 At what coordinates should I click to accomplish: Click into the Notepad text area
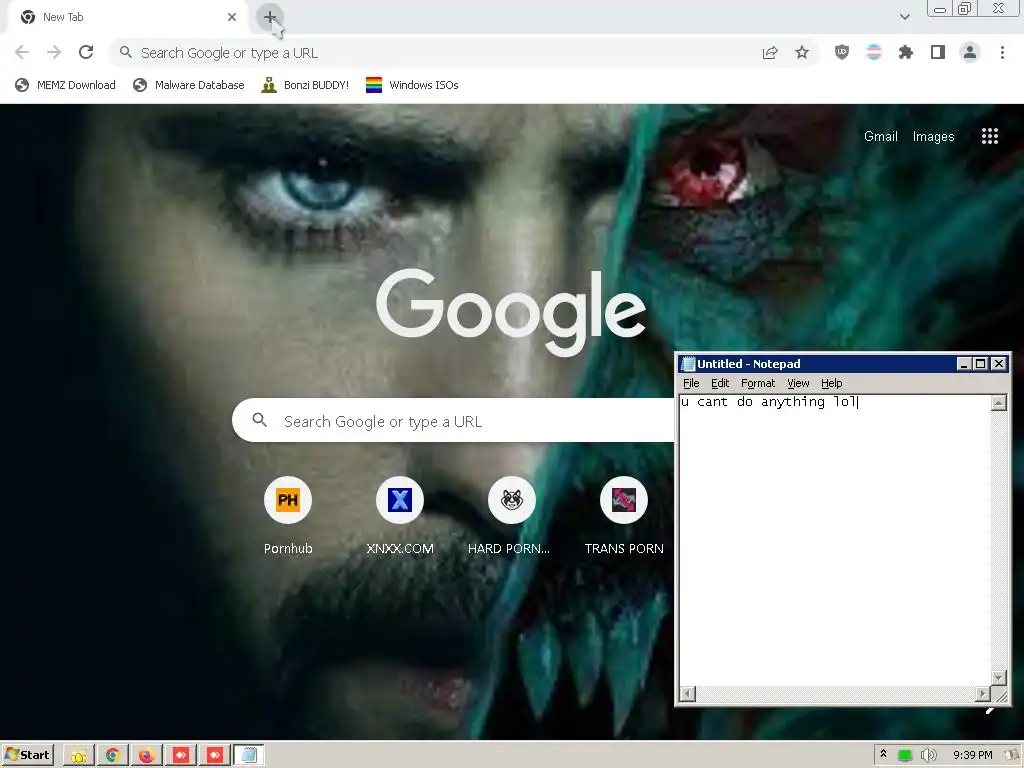(x=835, y=542)
